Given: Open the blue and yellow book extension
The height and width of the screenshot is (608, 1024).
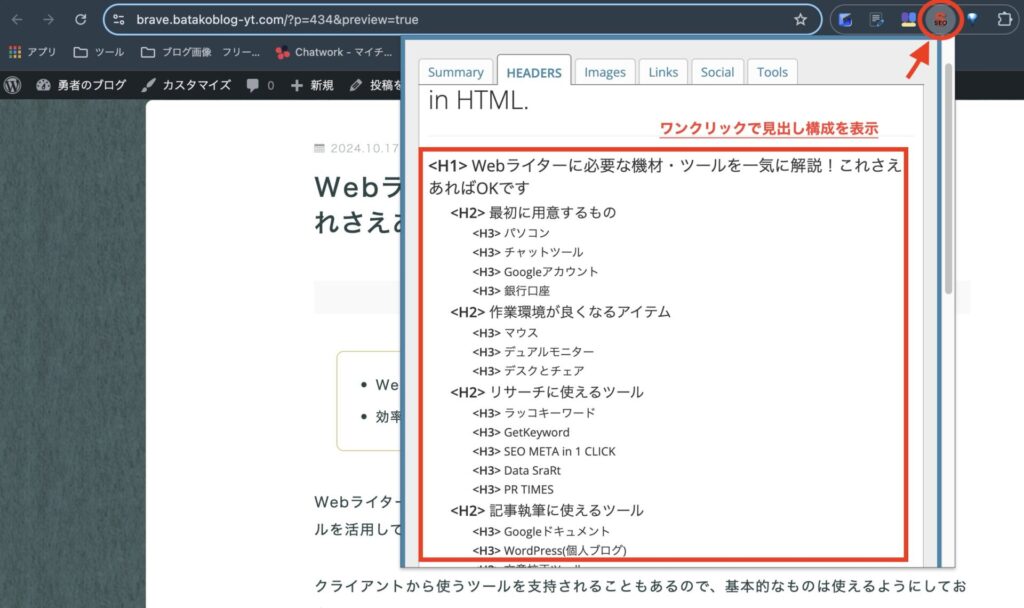Looking at the screenshot, I should tap(908, 20).
